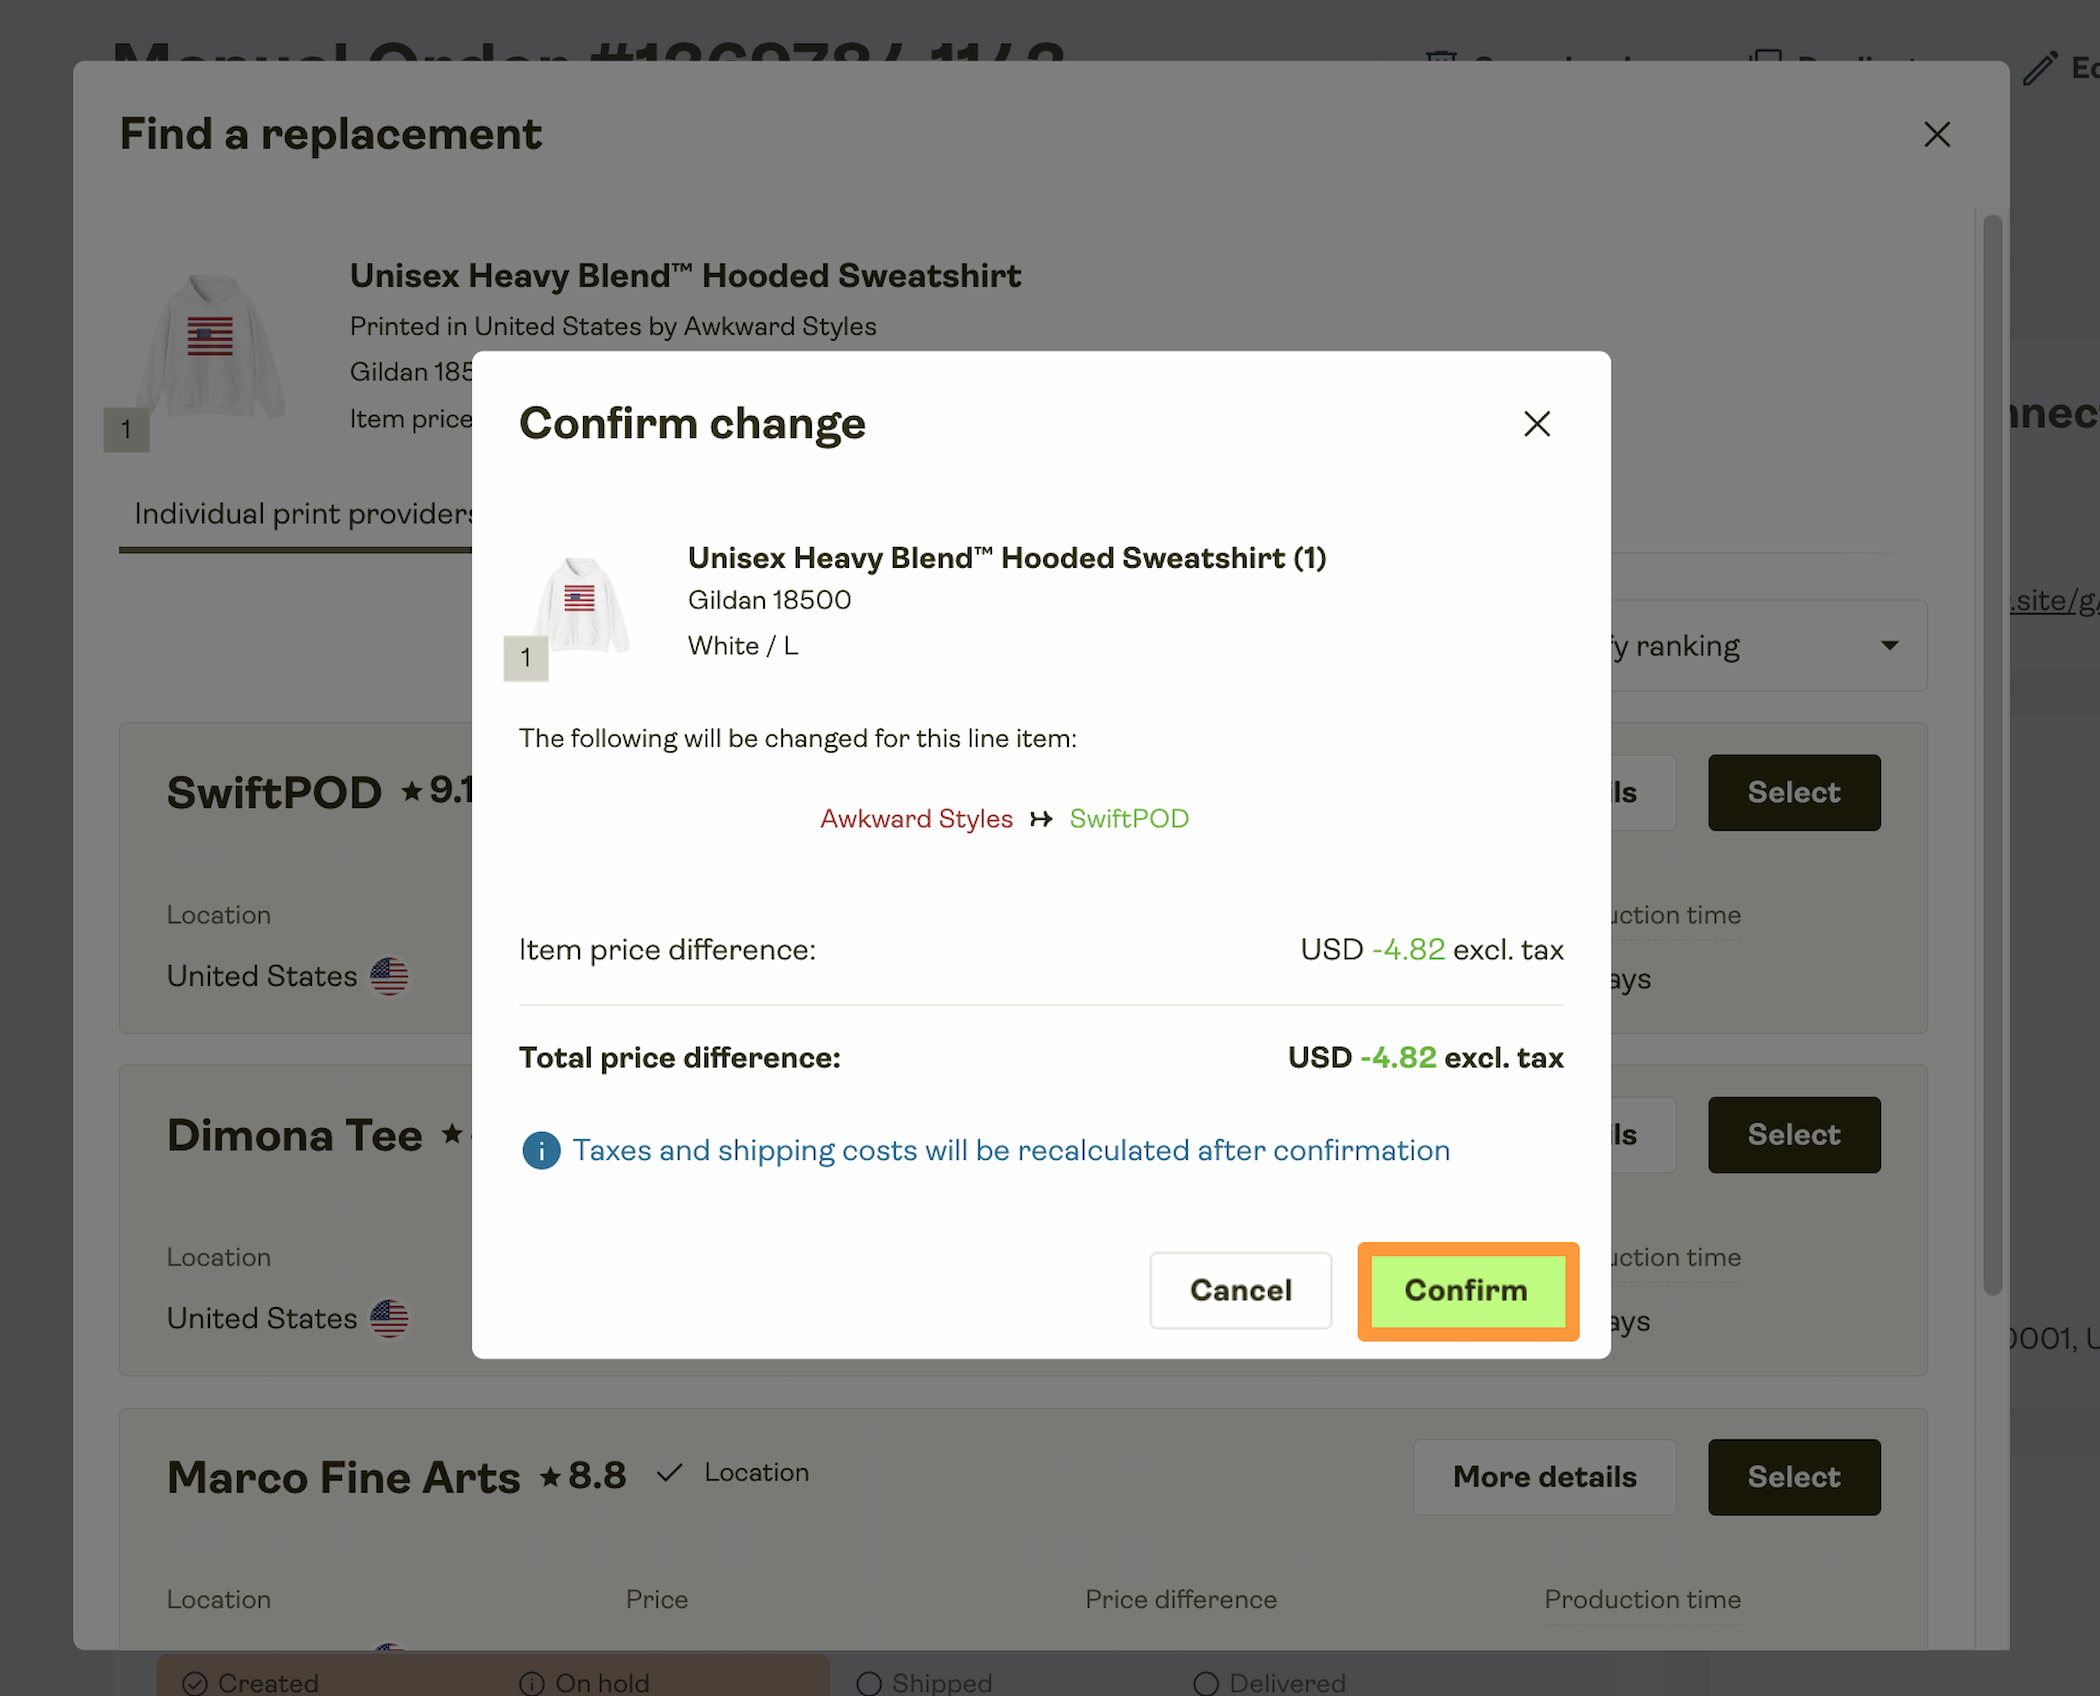Select Dimona Tee print provider
This screenshot has height=1696, width=2100.
click(1794, 1135)
